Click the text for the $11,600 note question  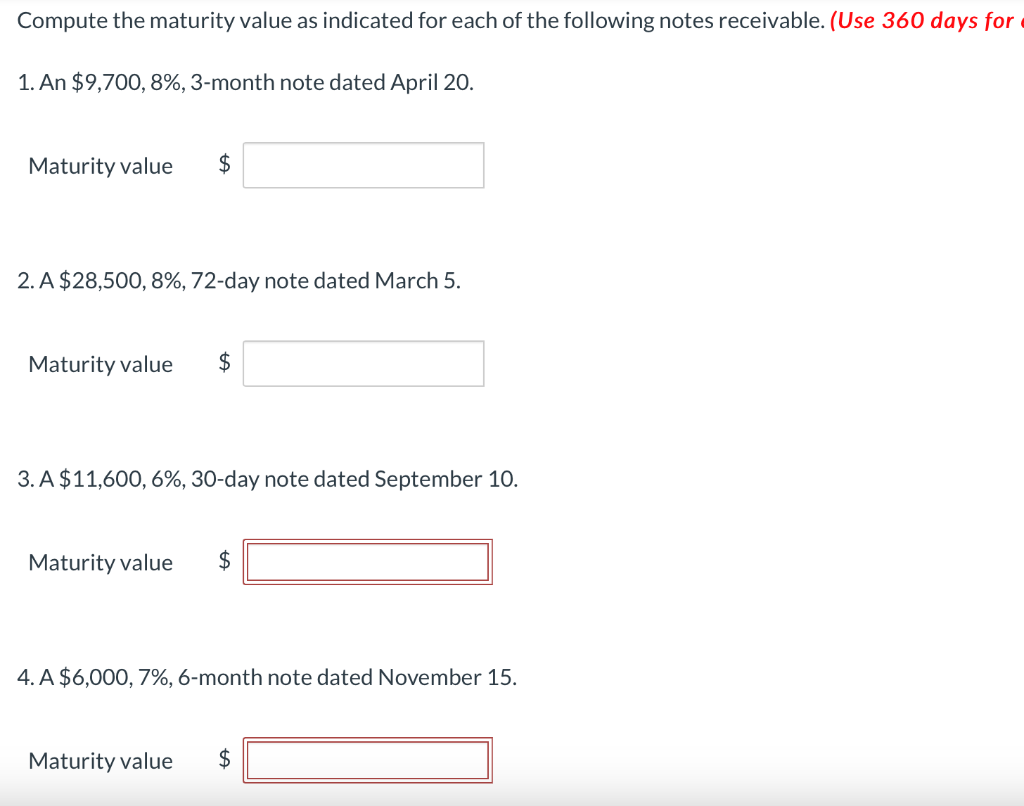coord(267,479)
